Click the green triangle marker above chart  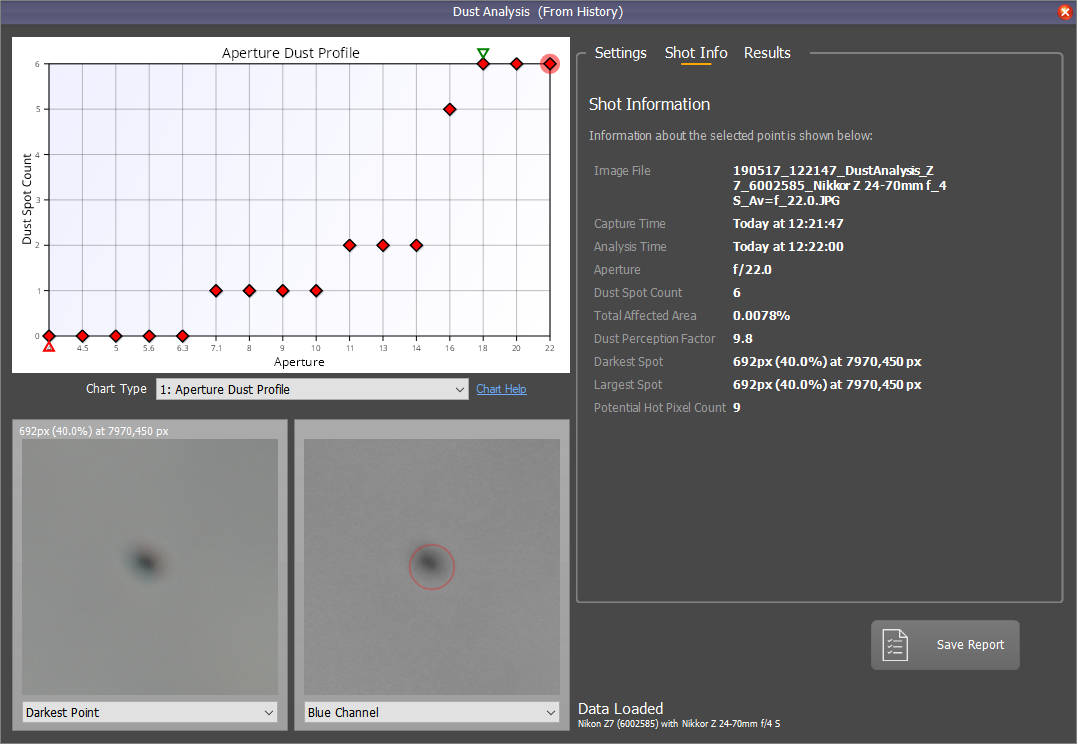[x=483, y=53]
